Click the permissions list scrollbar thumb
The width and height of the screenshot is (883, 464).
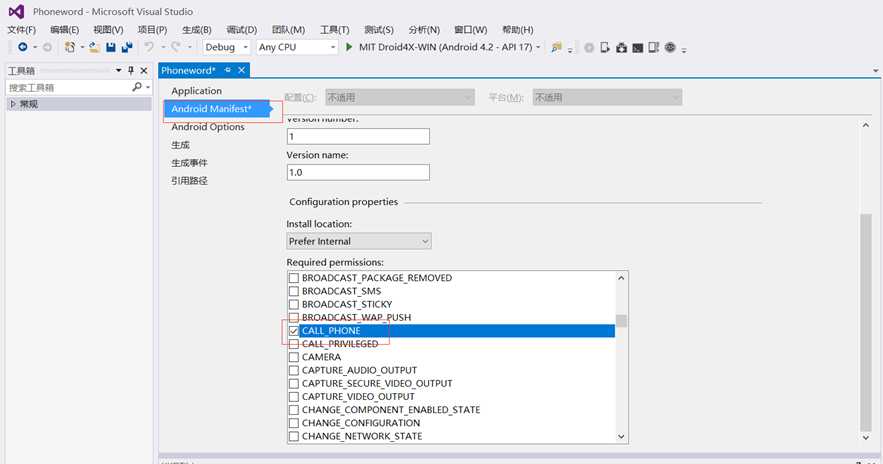click(x=621, y=320)
